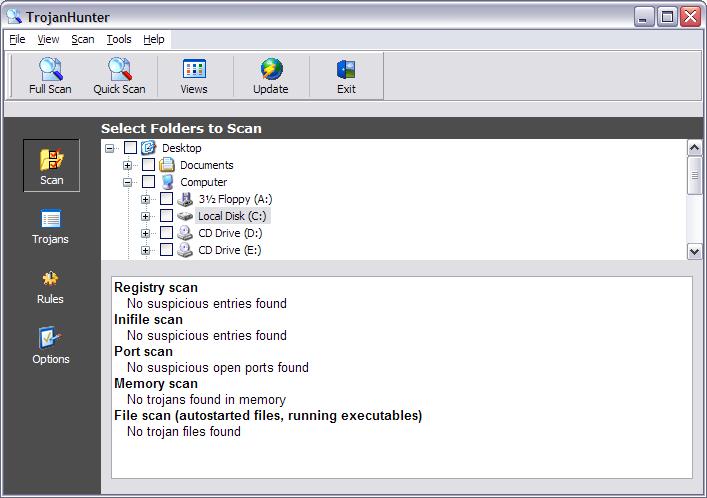
Task: Select the 3½ Floppy (A:) label
Action: [235, 199]
